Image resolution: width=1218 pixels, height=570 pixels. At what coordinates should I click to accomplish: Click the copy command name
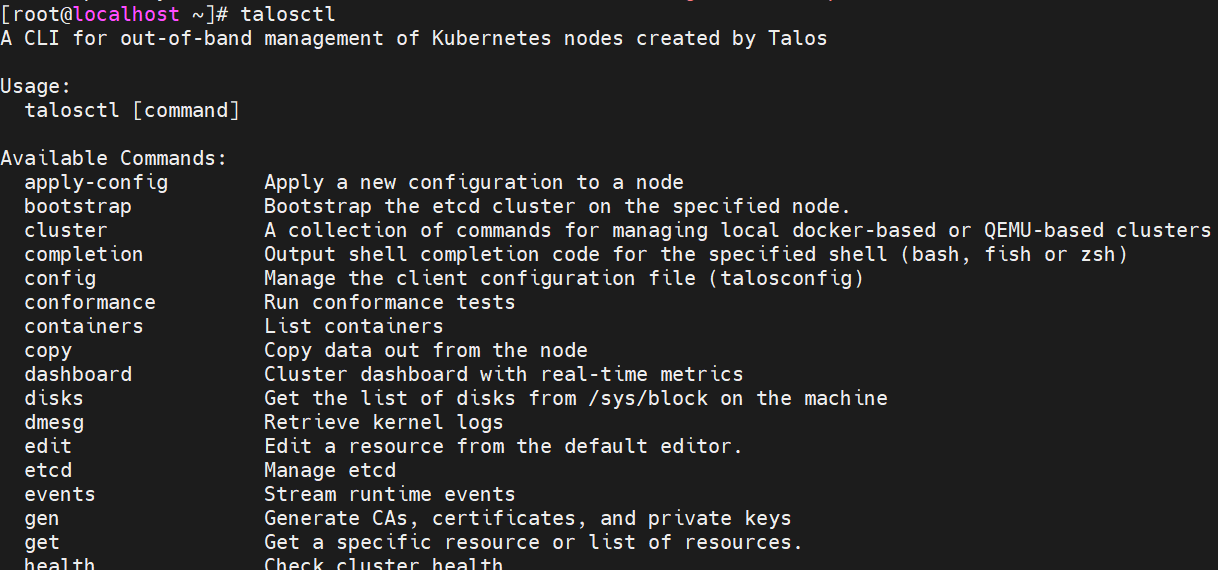pyautogui.click(x=48, y=351)
